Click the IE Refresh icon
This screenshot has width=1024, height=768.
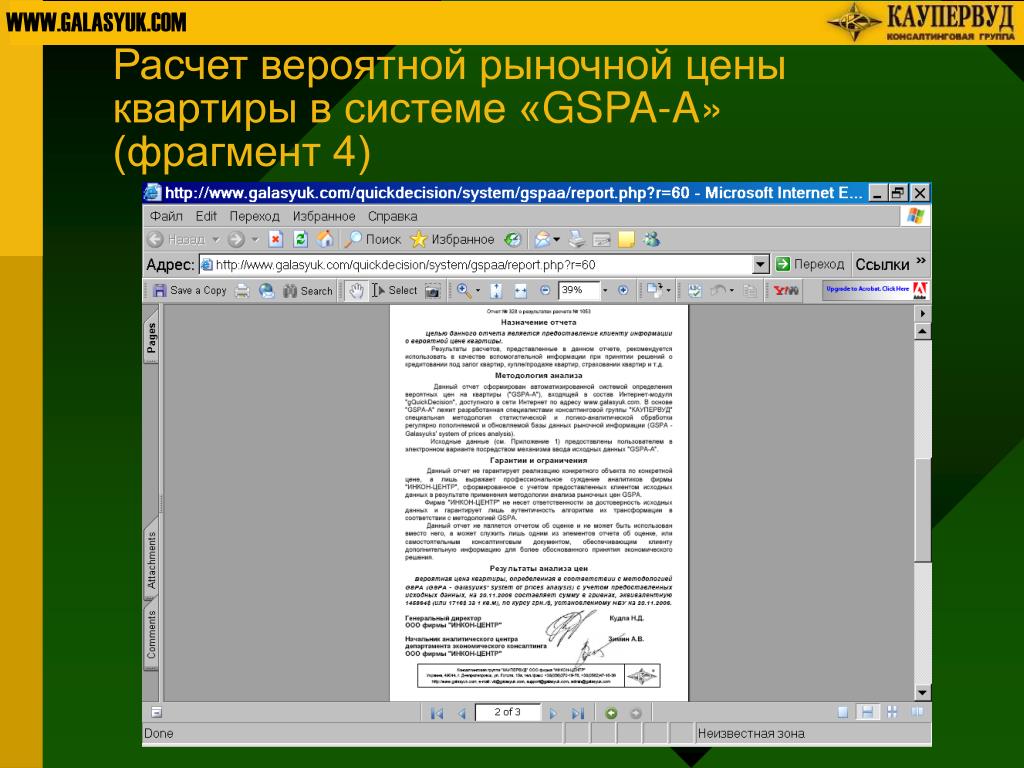tap(300, 240)
